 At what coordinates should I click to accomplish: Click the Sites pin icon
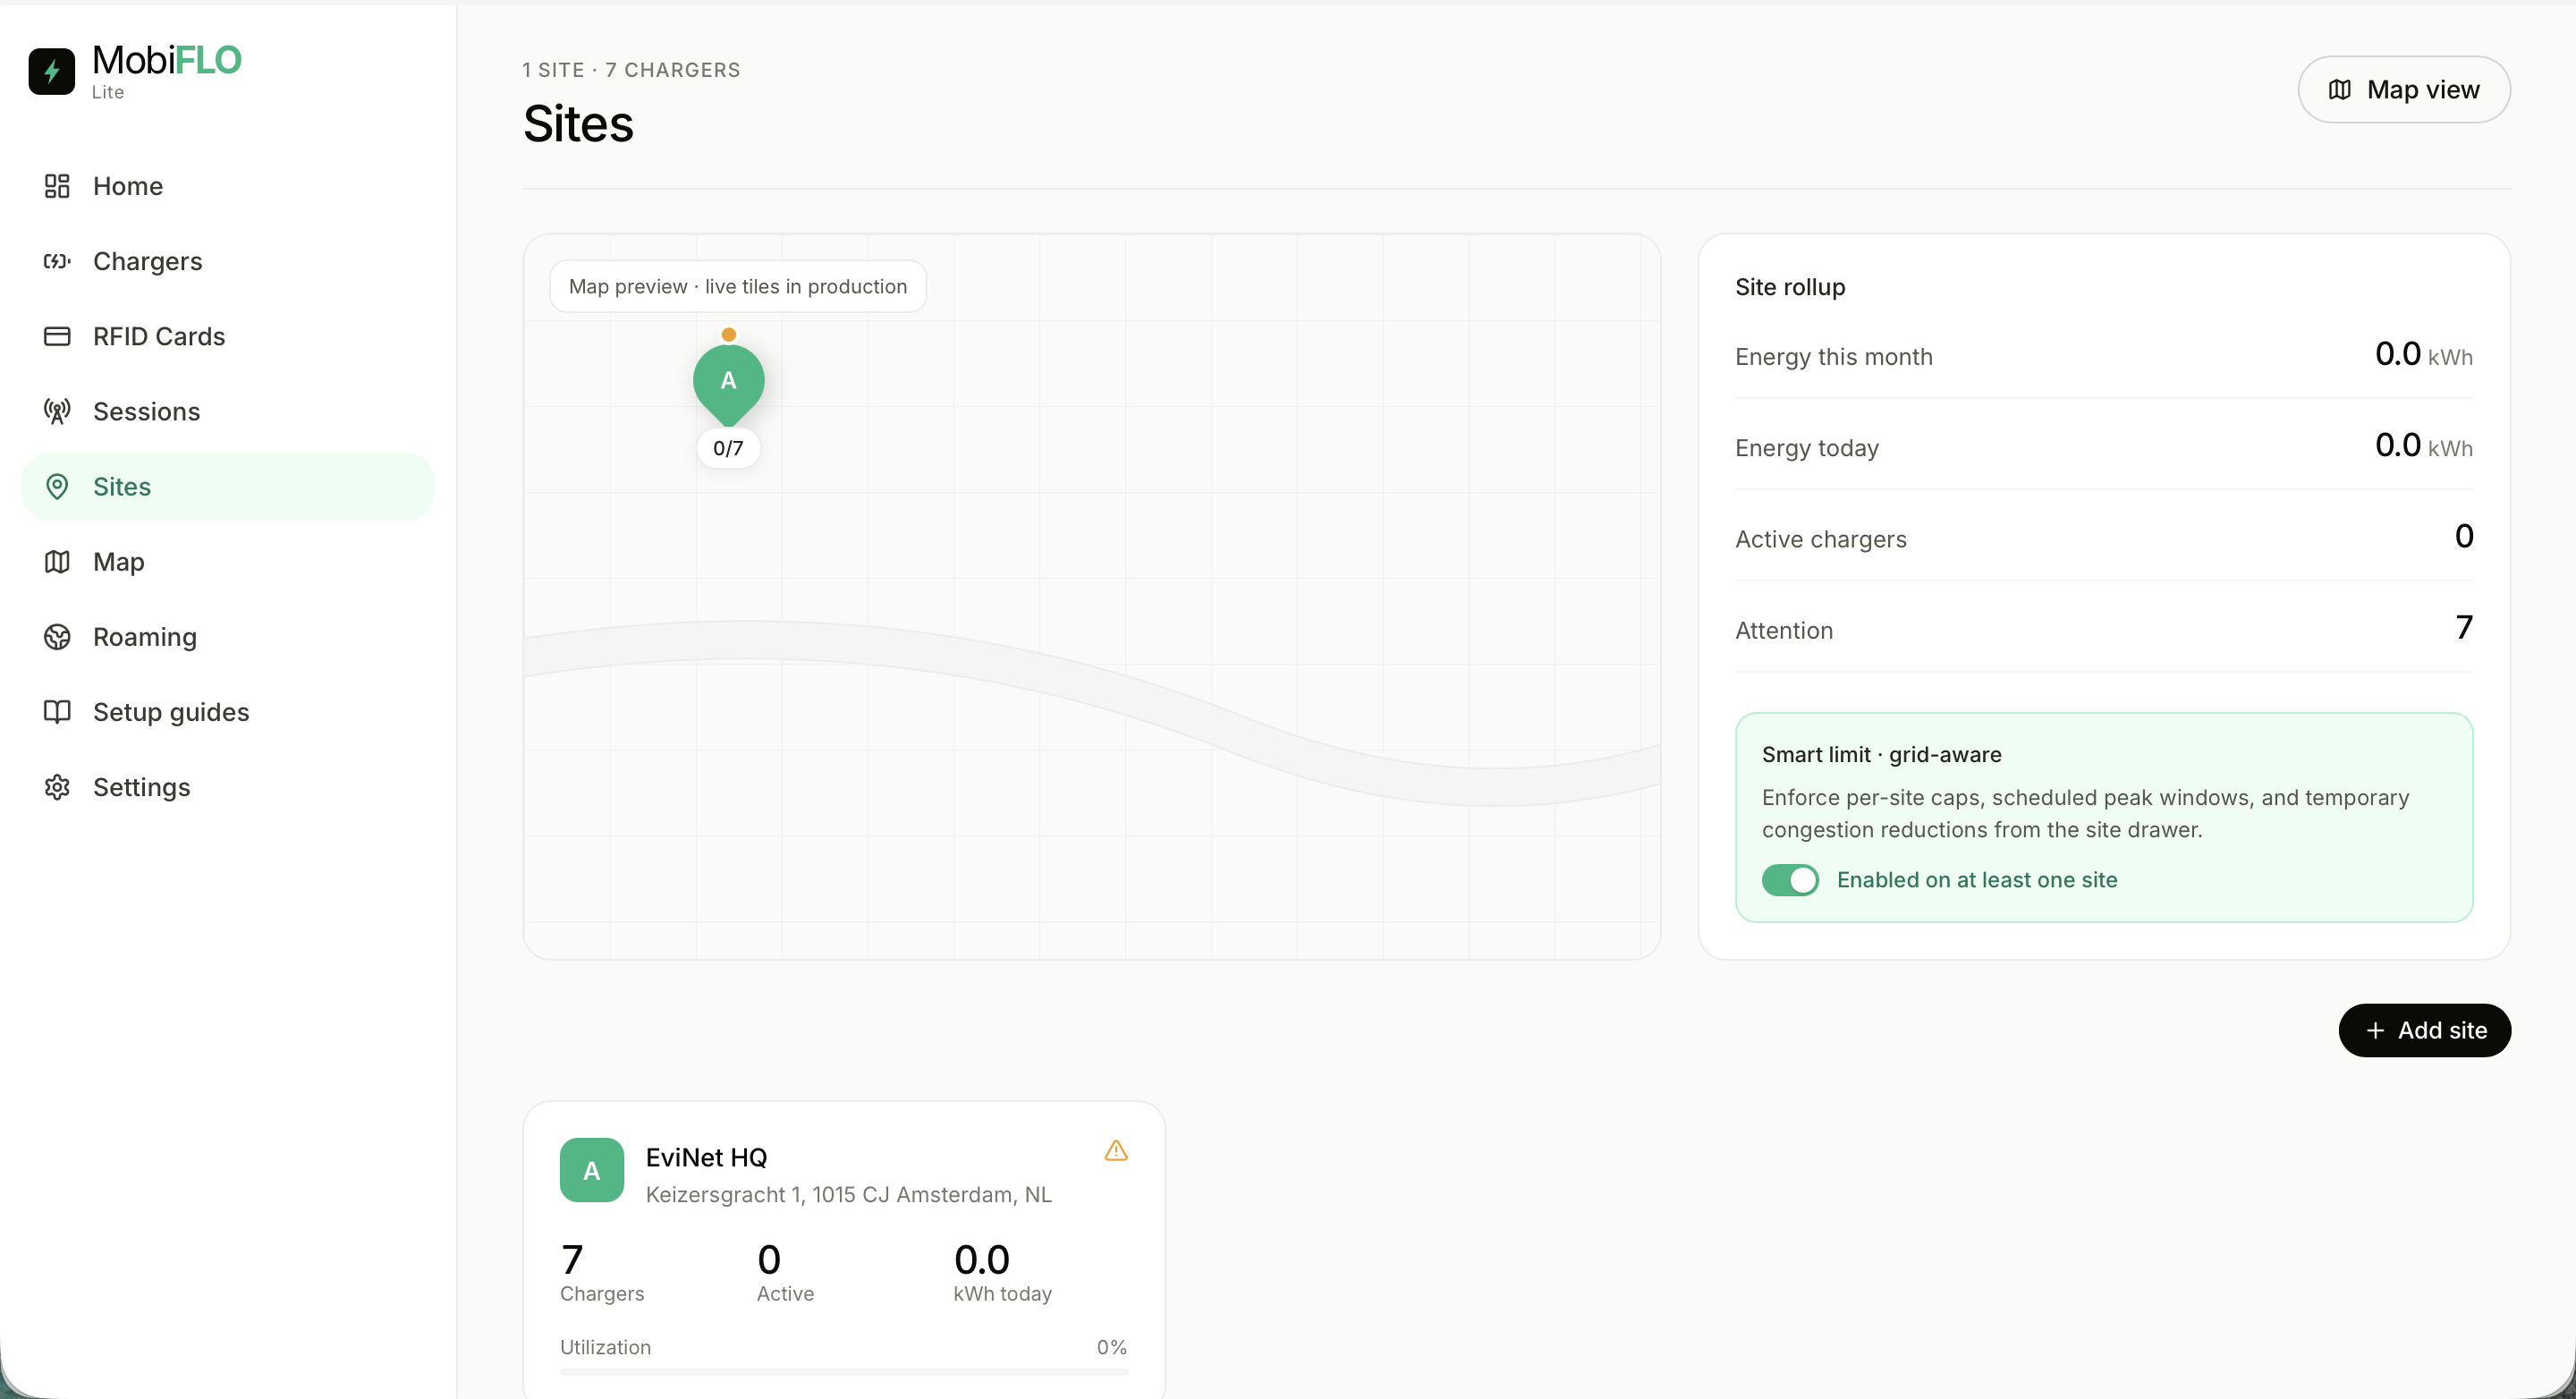click(x=57, y=486)
